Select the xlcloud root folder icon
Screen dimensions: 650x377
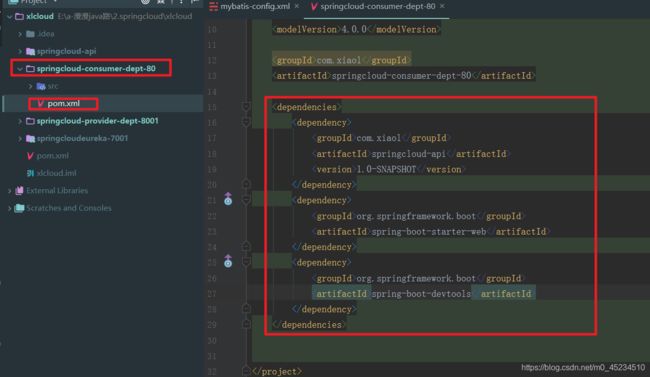click(19, 17)
